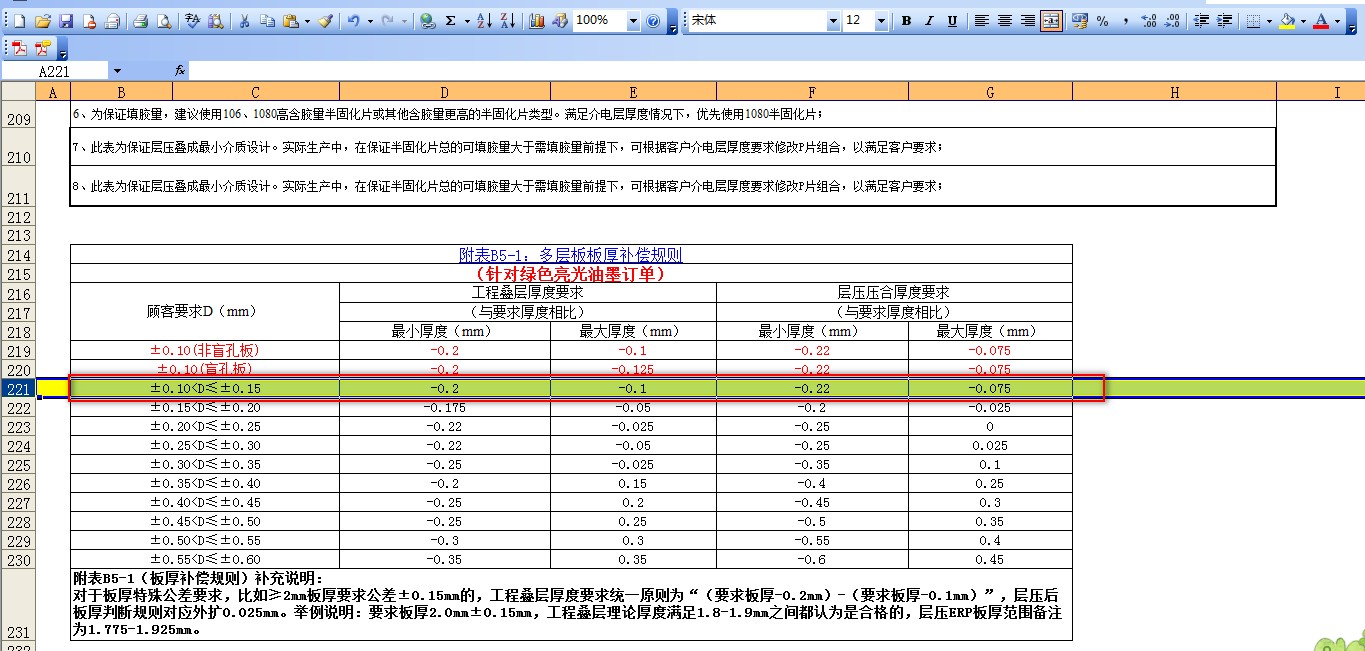This screenshot has width=1365, height=651.
Task: Create a new blank workbook
Action: pos(19,21)
